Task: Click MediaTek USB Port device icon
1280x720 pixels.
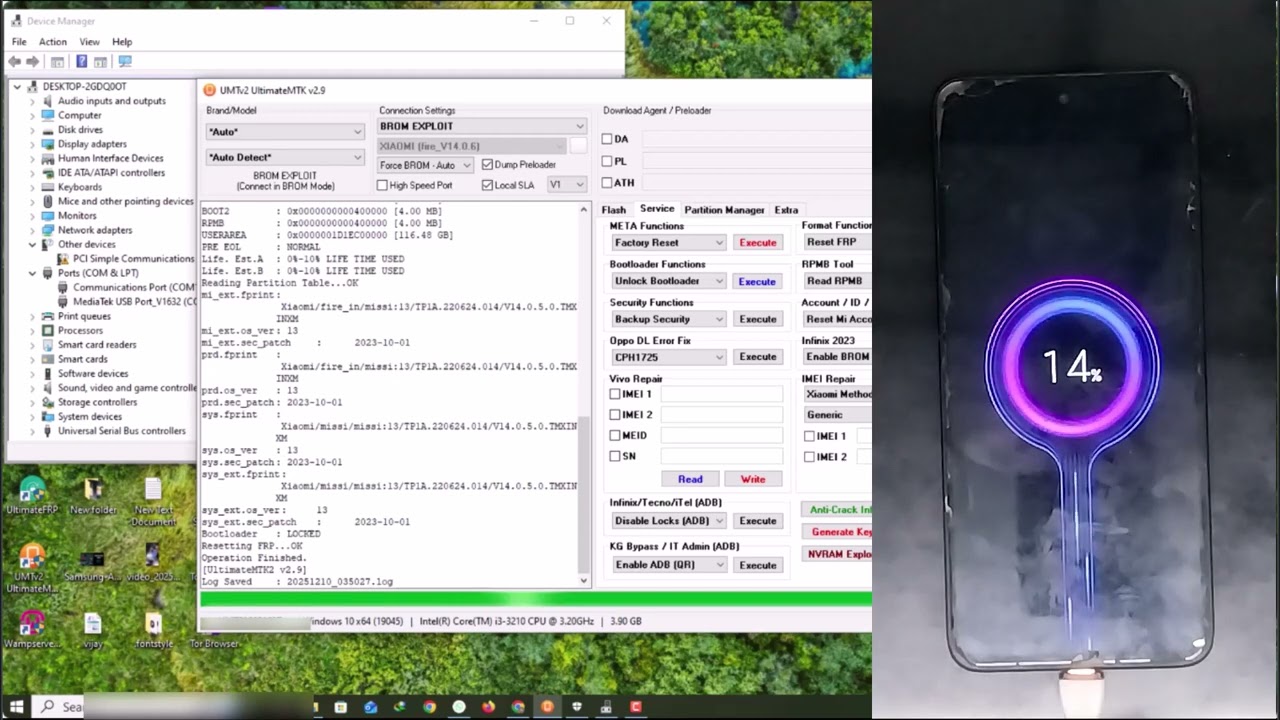Action: (63, 301)
